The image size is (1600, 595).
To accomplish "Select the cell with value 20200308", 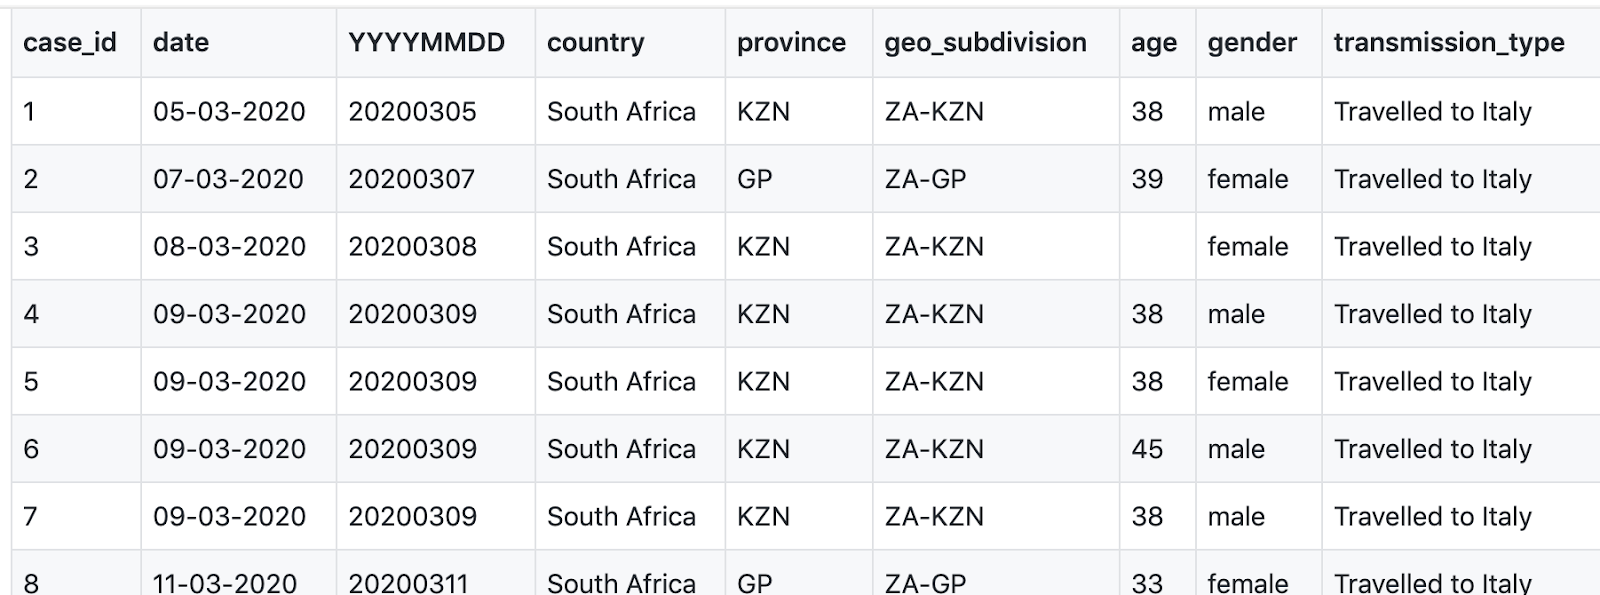I will (412, 247).
